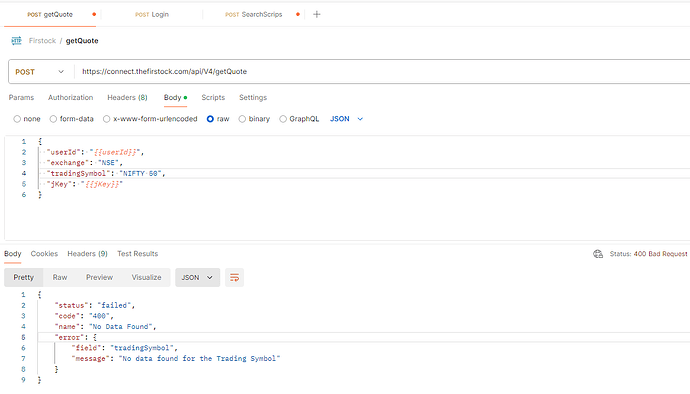Open the Test Results tab
The height and width of the screenshot is (394, 690).
[x=137, y=254]
